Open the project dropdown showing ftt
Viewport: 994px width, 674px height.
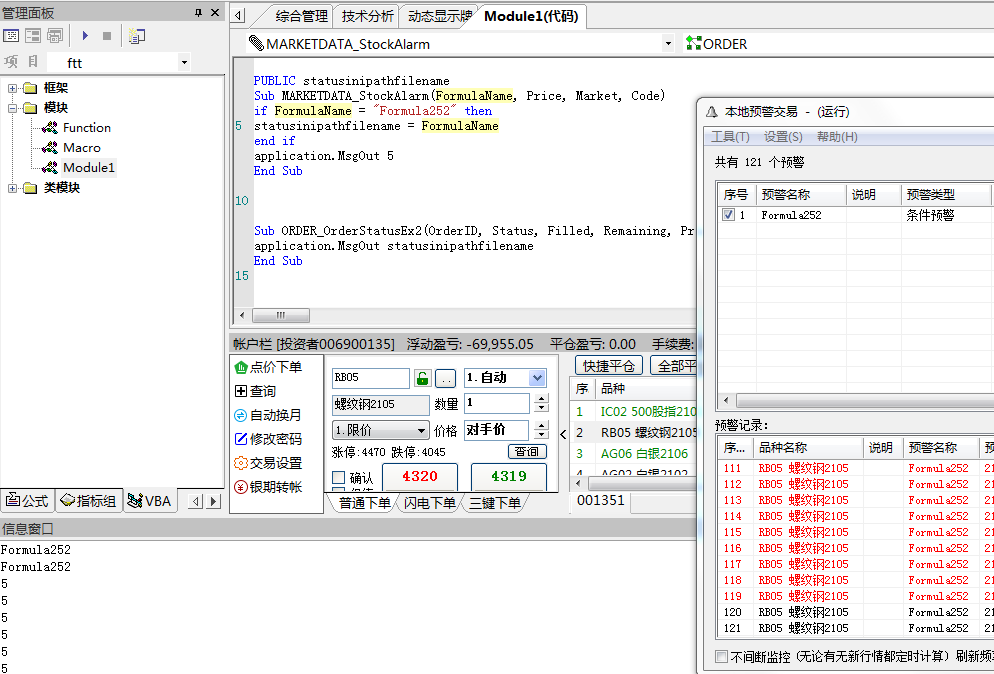[184, 62]
